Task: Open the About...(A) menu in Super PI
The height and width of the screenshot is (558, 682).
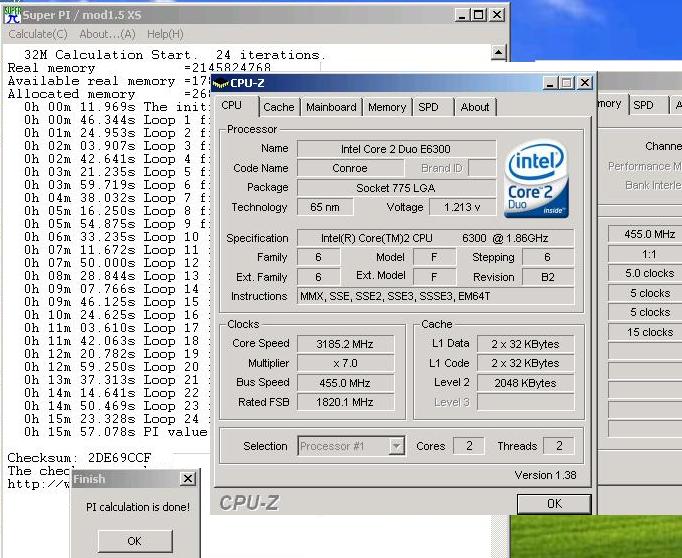Action: click(107, 34)
